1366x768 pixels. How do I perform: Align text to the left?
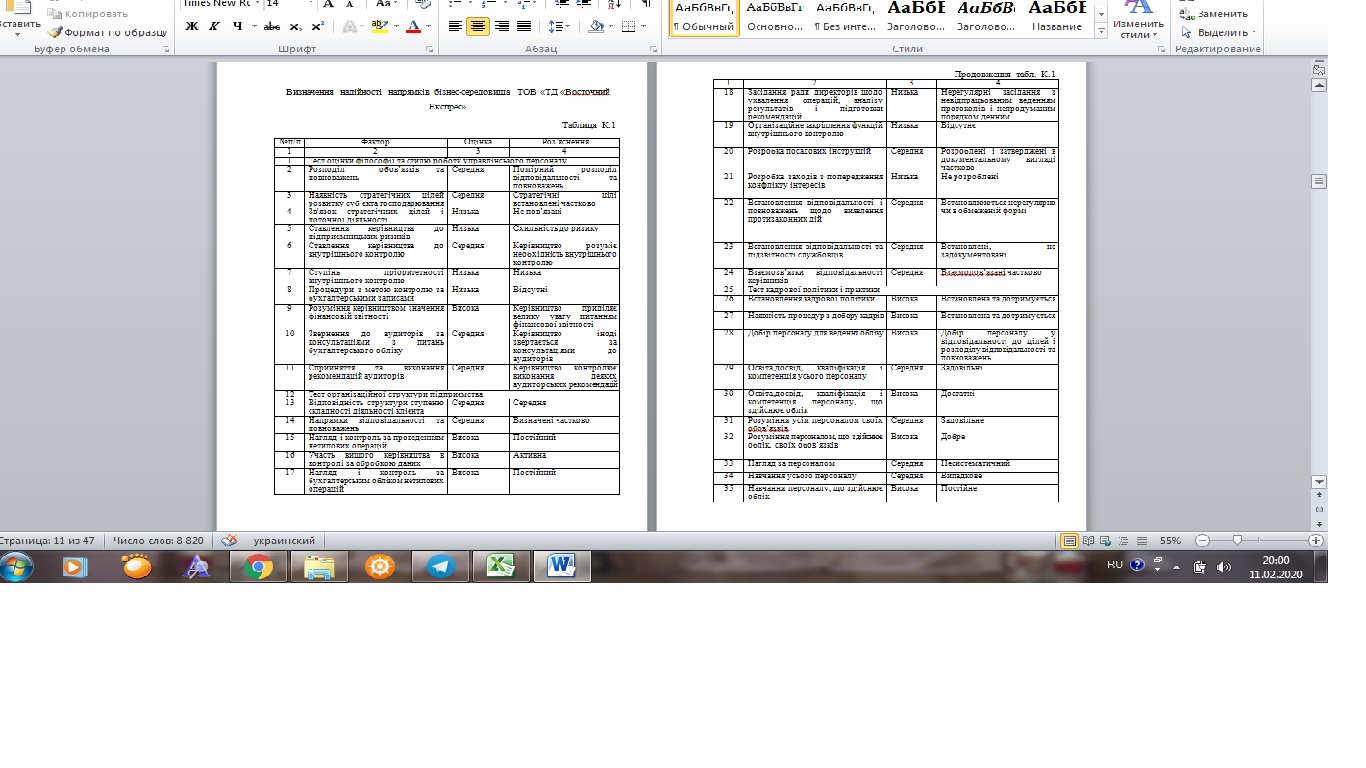pyautogui.click(x=456, y=26)
